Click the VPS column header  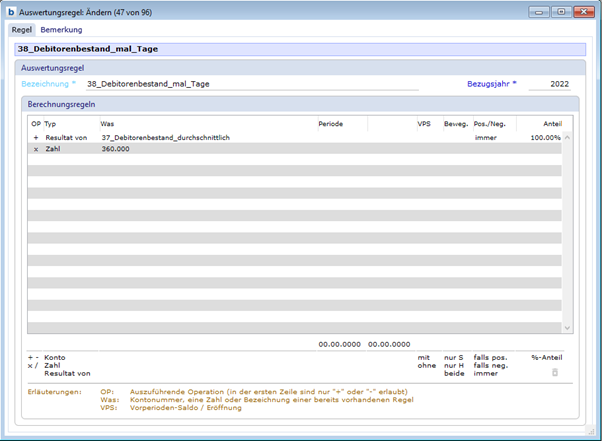tap(424, 123)
